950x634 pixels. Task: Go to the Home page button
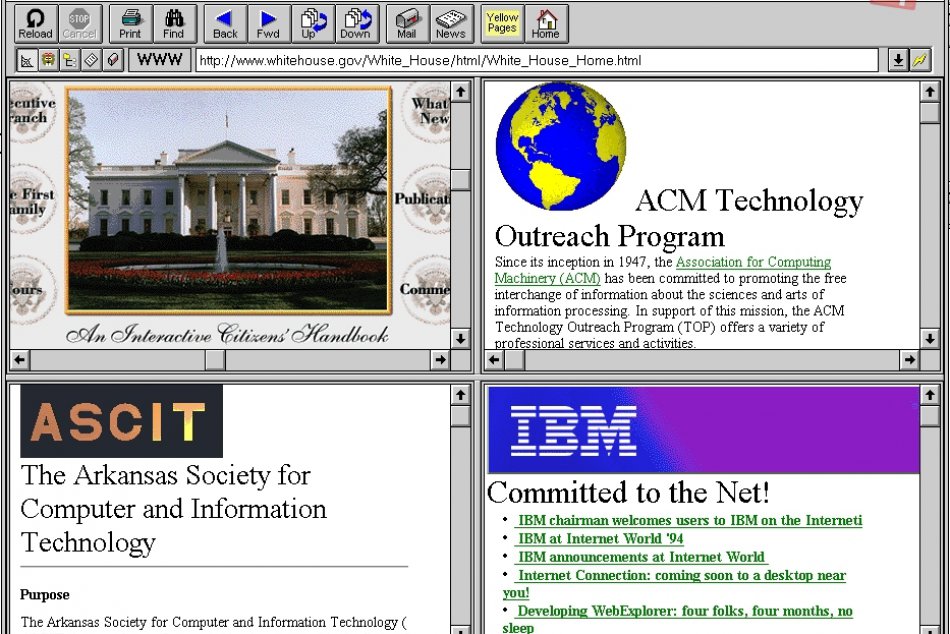coord(546,24)
